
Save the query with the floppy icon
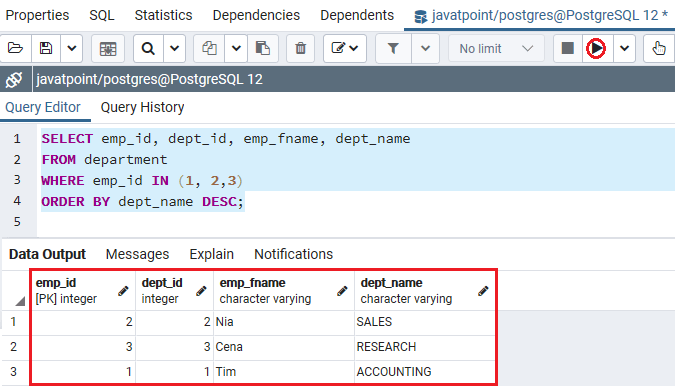[46, 48]
